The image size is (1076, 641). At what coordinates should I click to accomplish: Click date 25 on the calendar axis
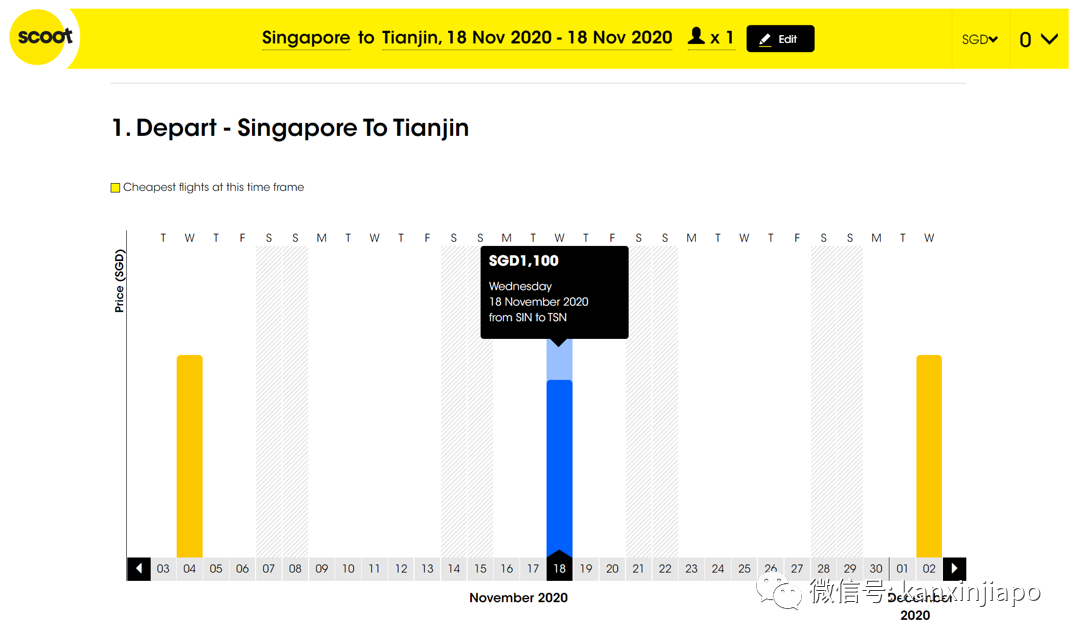pyautogui.click(x=745, y=568)
